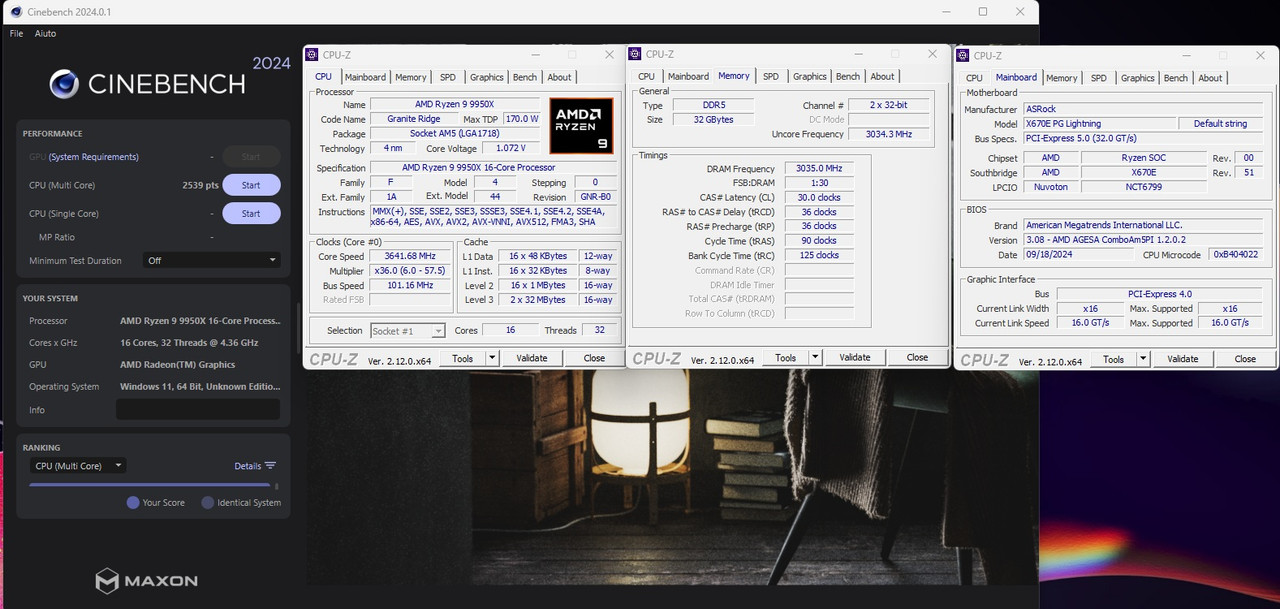Open About tab in Mainboard window
Viewport: 1280px width, 609px height.
(1210, 78)
